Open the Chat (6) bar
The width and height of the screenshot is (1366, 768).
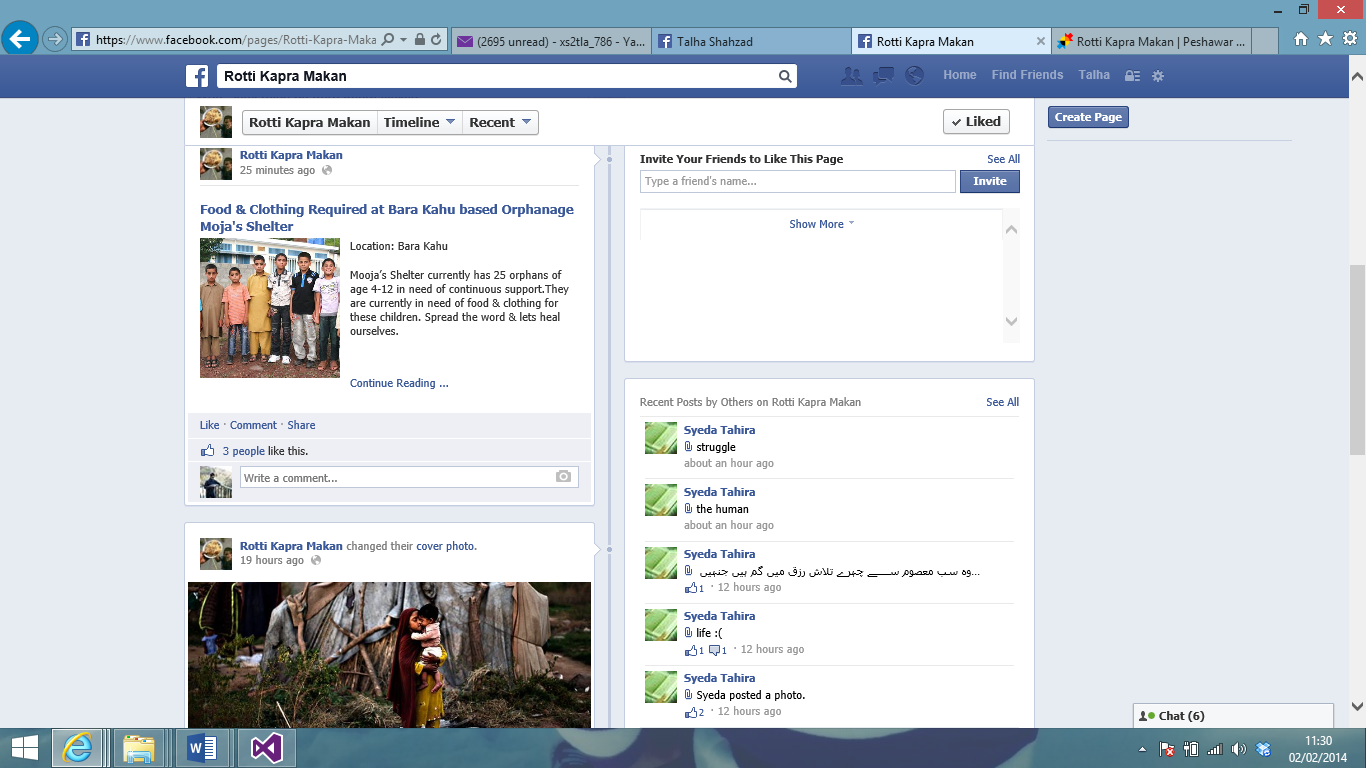[x=1233, y=716]
